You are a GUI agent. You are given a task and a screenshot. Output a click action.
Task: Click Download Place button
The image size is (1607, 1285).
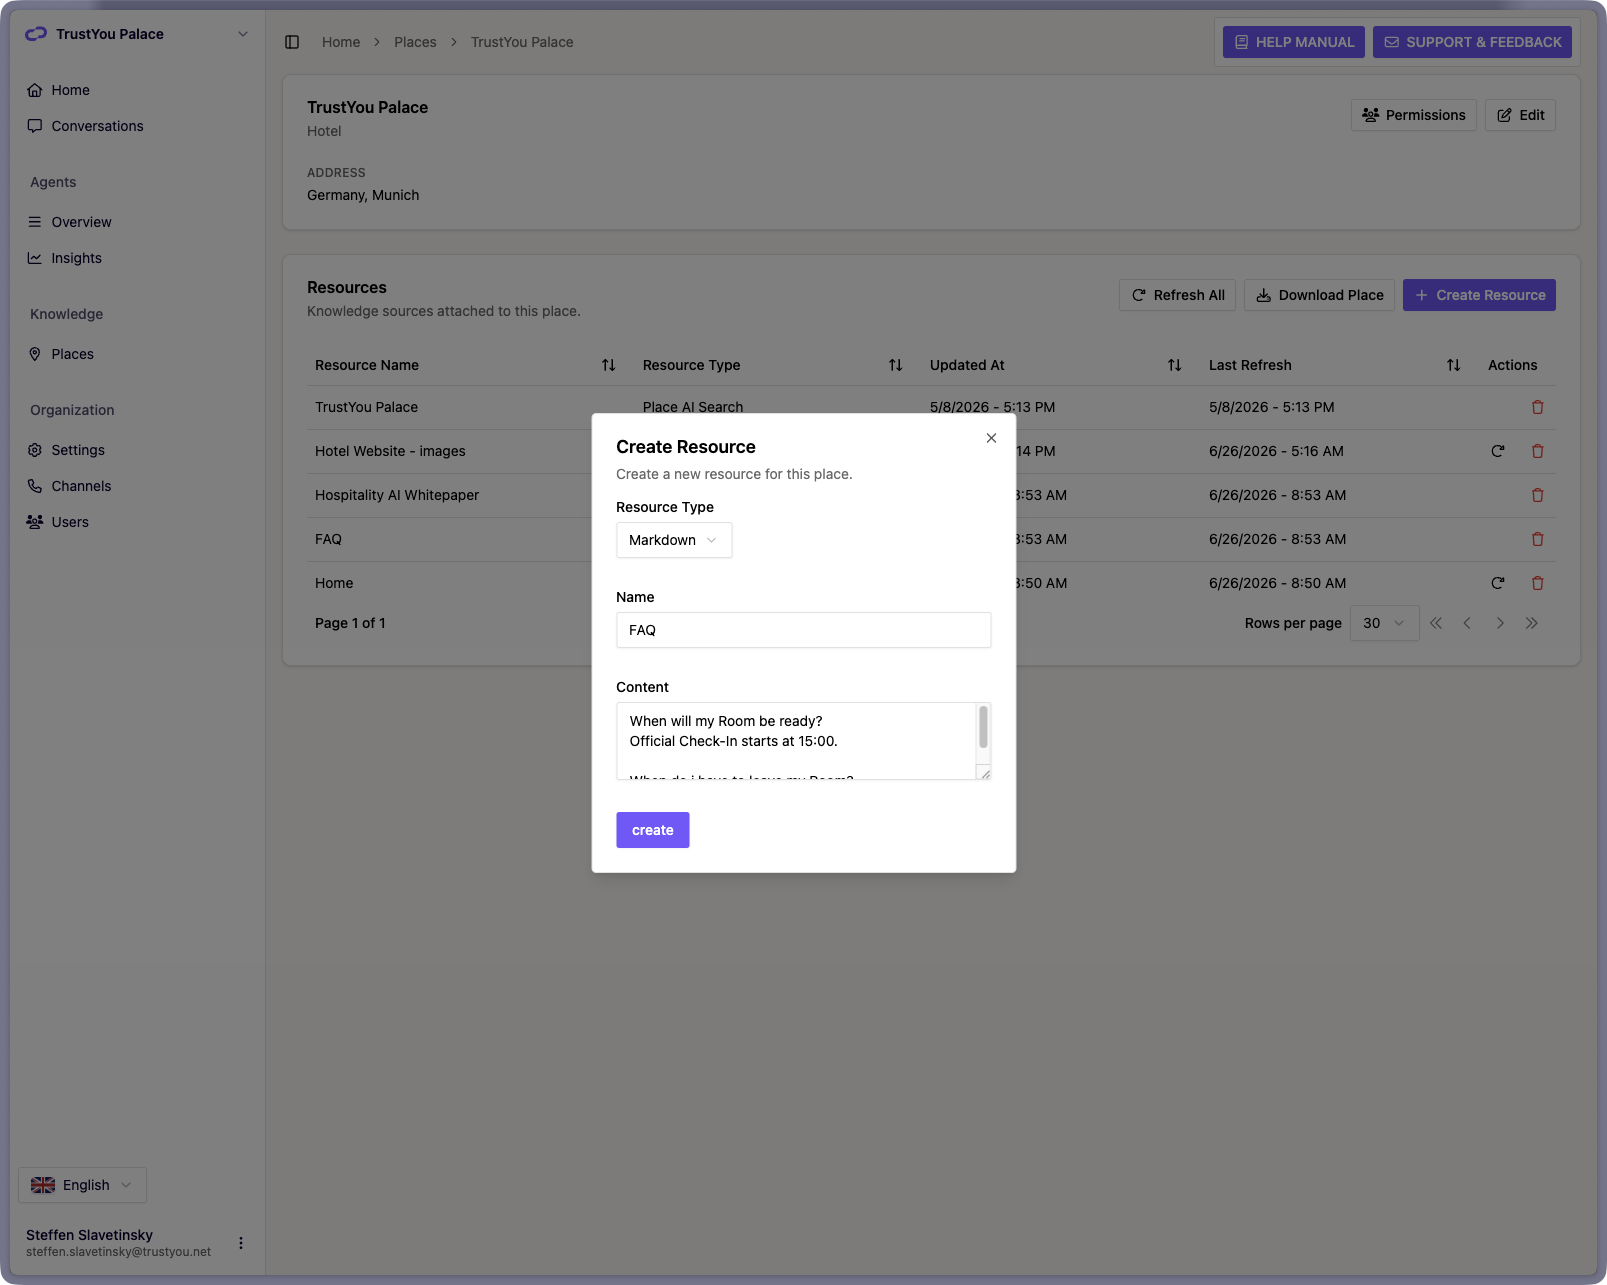pos(1319,295)
